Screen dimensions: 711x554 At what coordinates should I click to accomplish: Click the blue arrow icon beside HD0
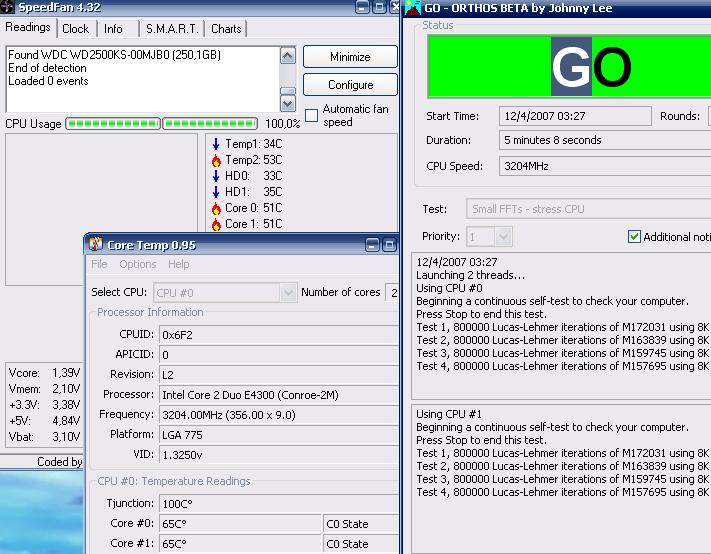(216, 176)
